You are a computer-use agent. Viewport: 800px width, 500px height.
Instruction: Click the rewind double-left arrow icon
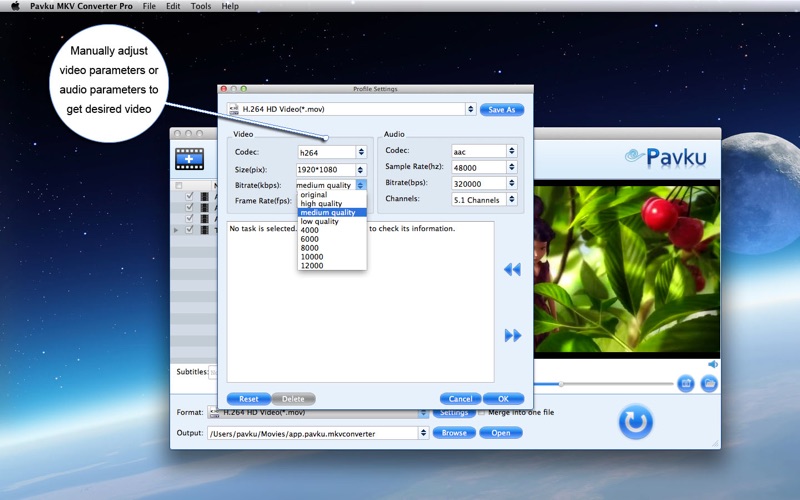(512, 269)
